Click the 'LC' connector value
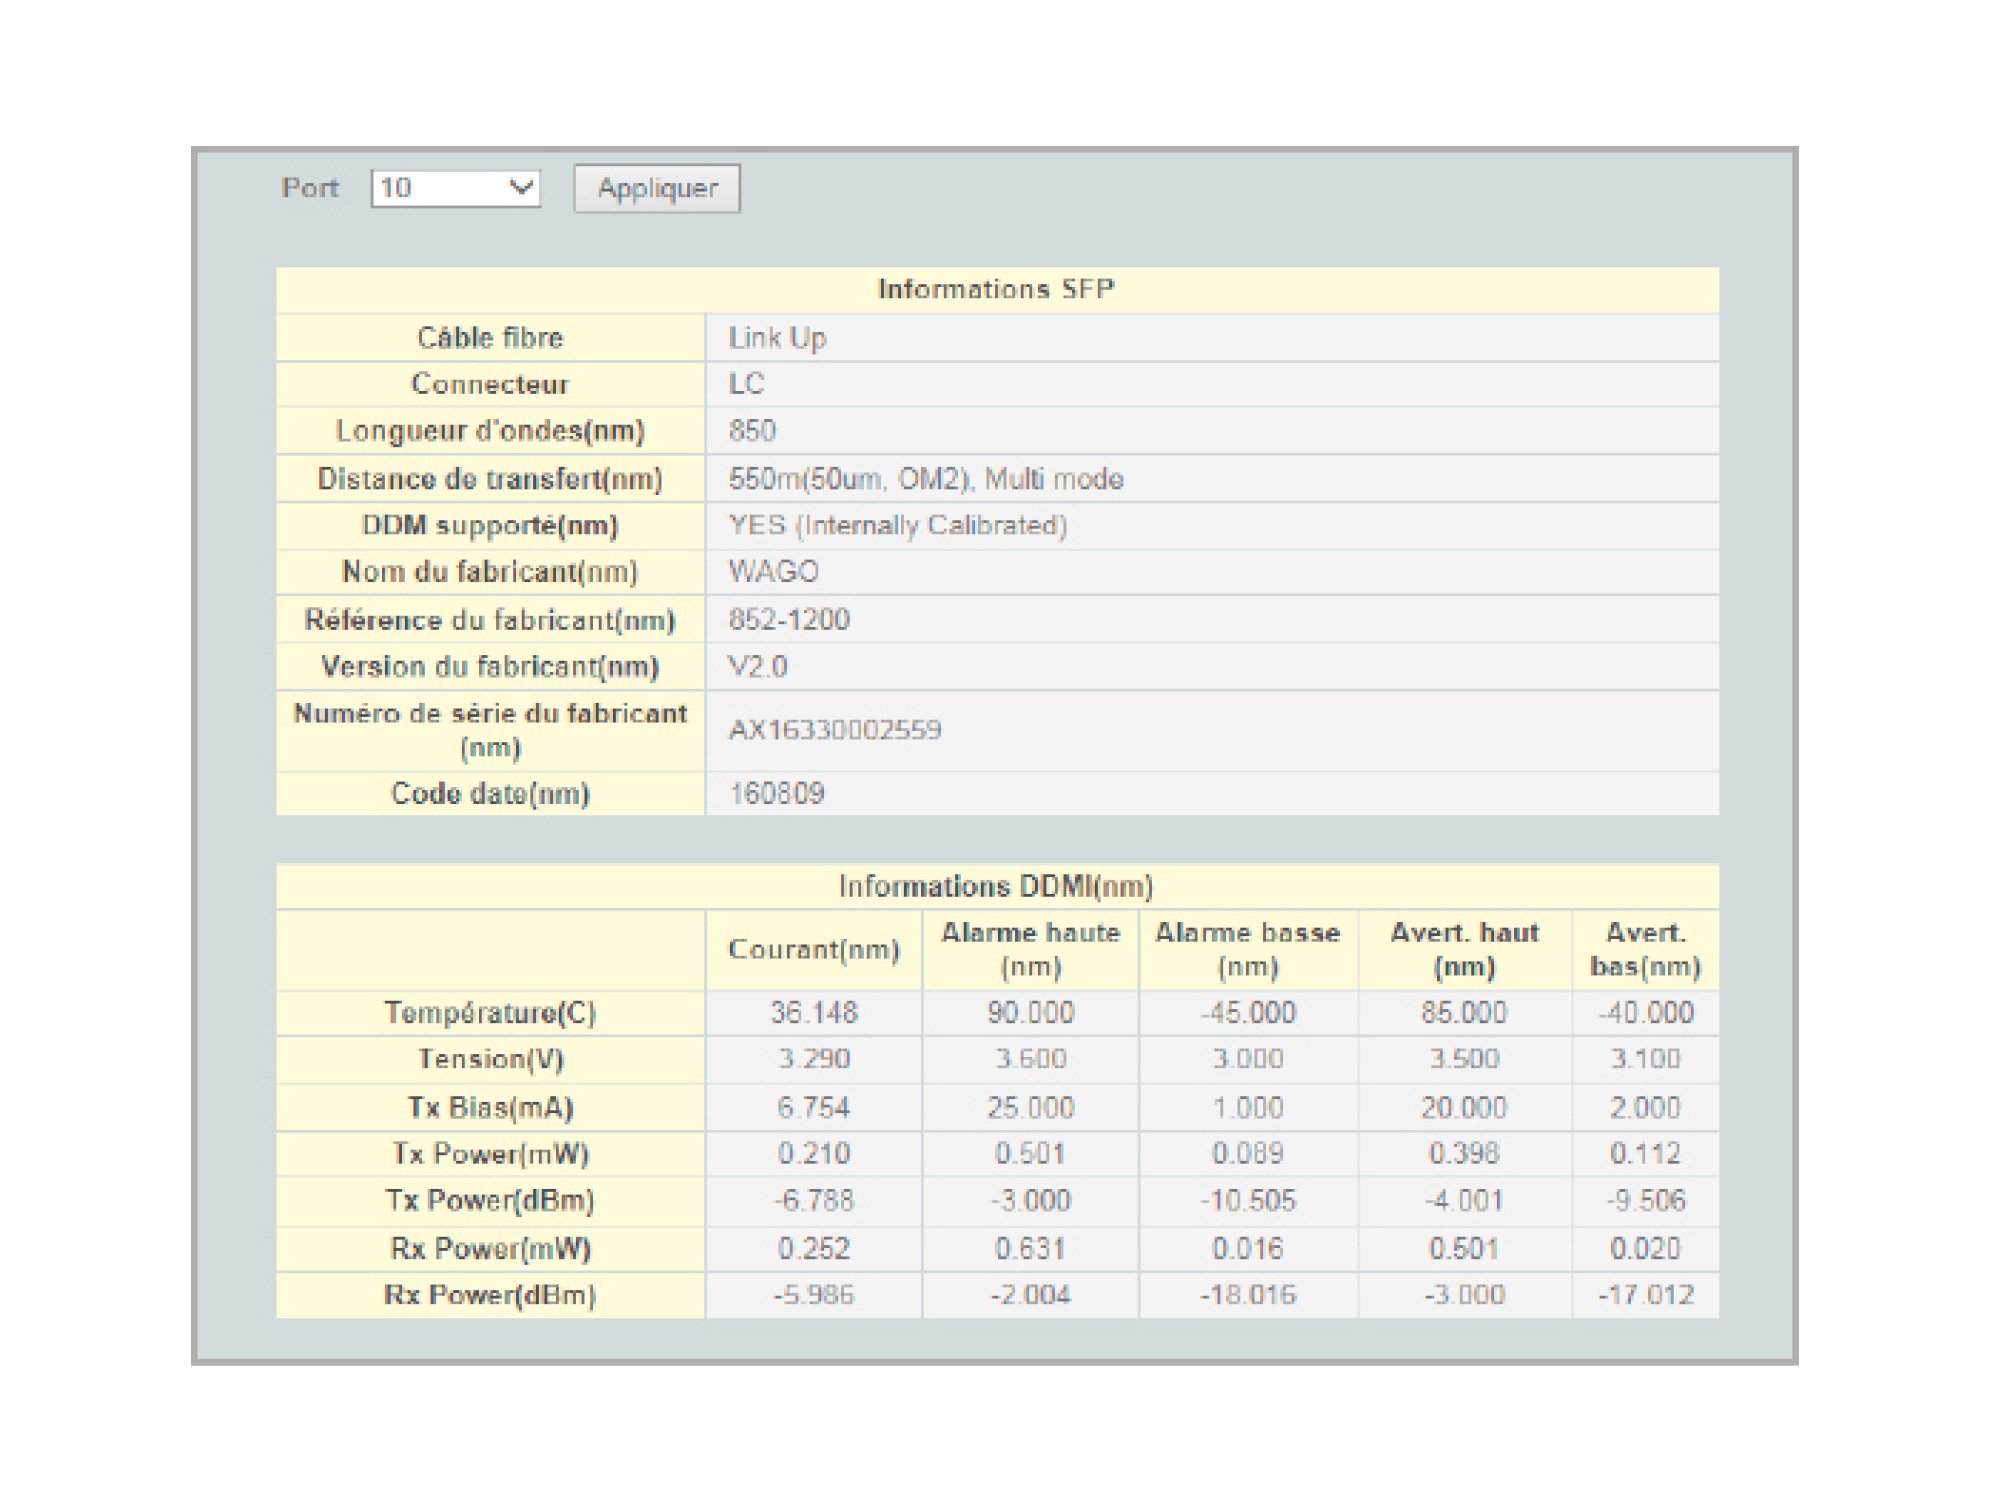2000x1500 pixels. point(746,384)
